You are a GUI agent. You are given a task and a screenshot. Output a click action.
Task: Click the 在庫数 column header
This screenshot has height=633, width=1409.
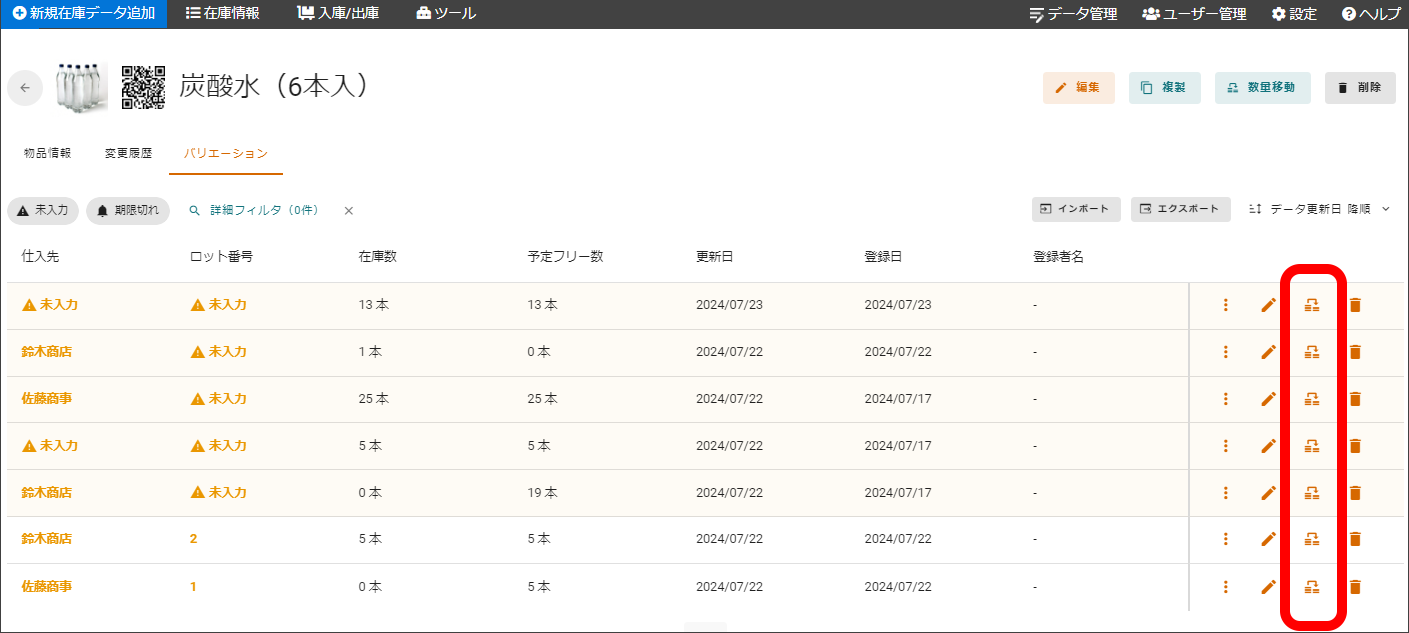point(378,257)
